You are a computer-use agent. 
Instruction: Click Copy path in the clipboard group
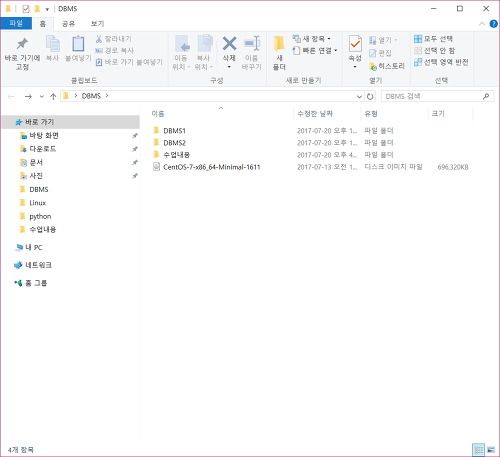tap(114, 50)
